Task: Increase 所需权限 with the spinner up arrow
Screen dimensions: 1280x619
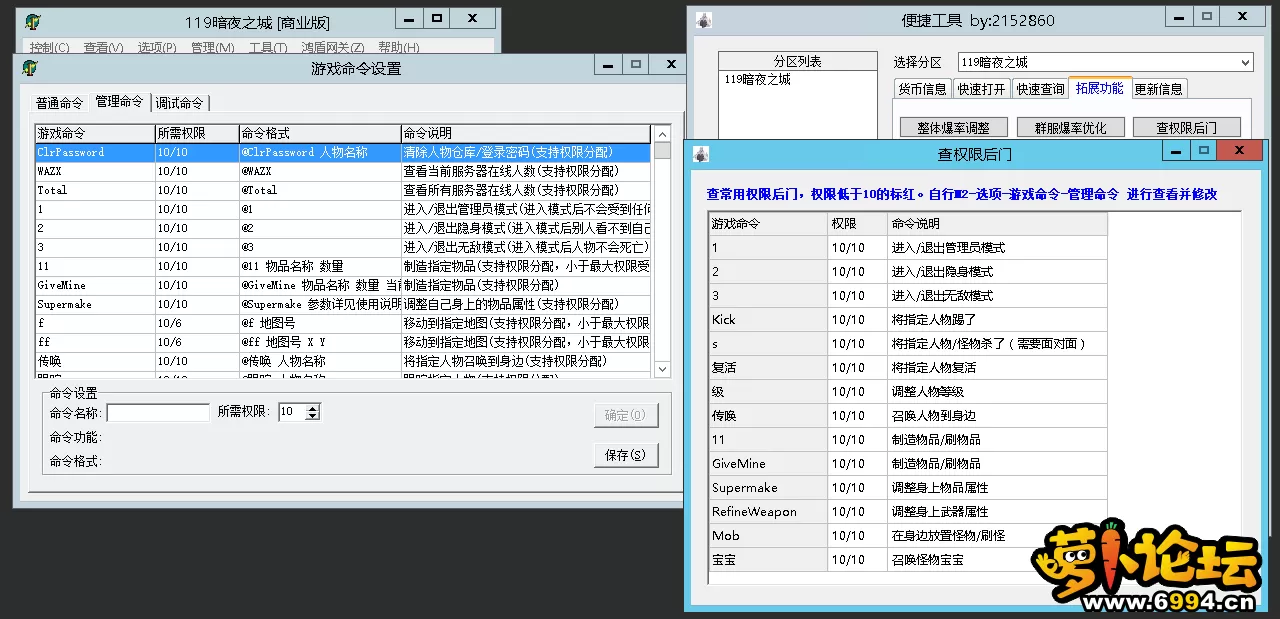Action: 313,408
